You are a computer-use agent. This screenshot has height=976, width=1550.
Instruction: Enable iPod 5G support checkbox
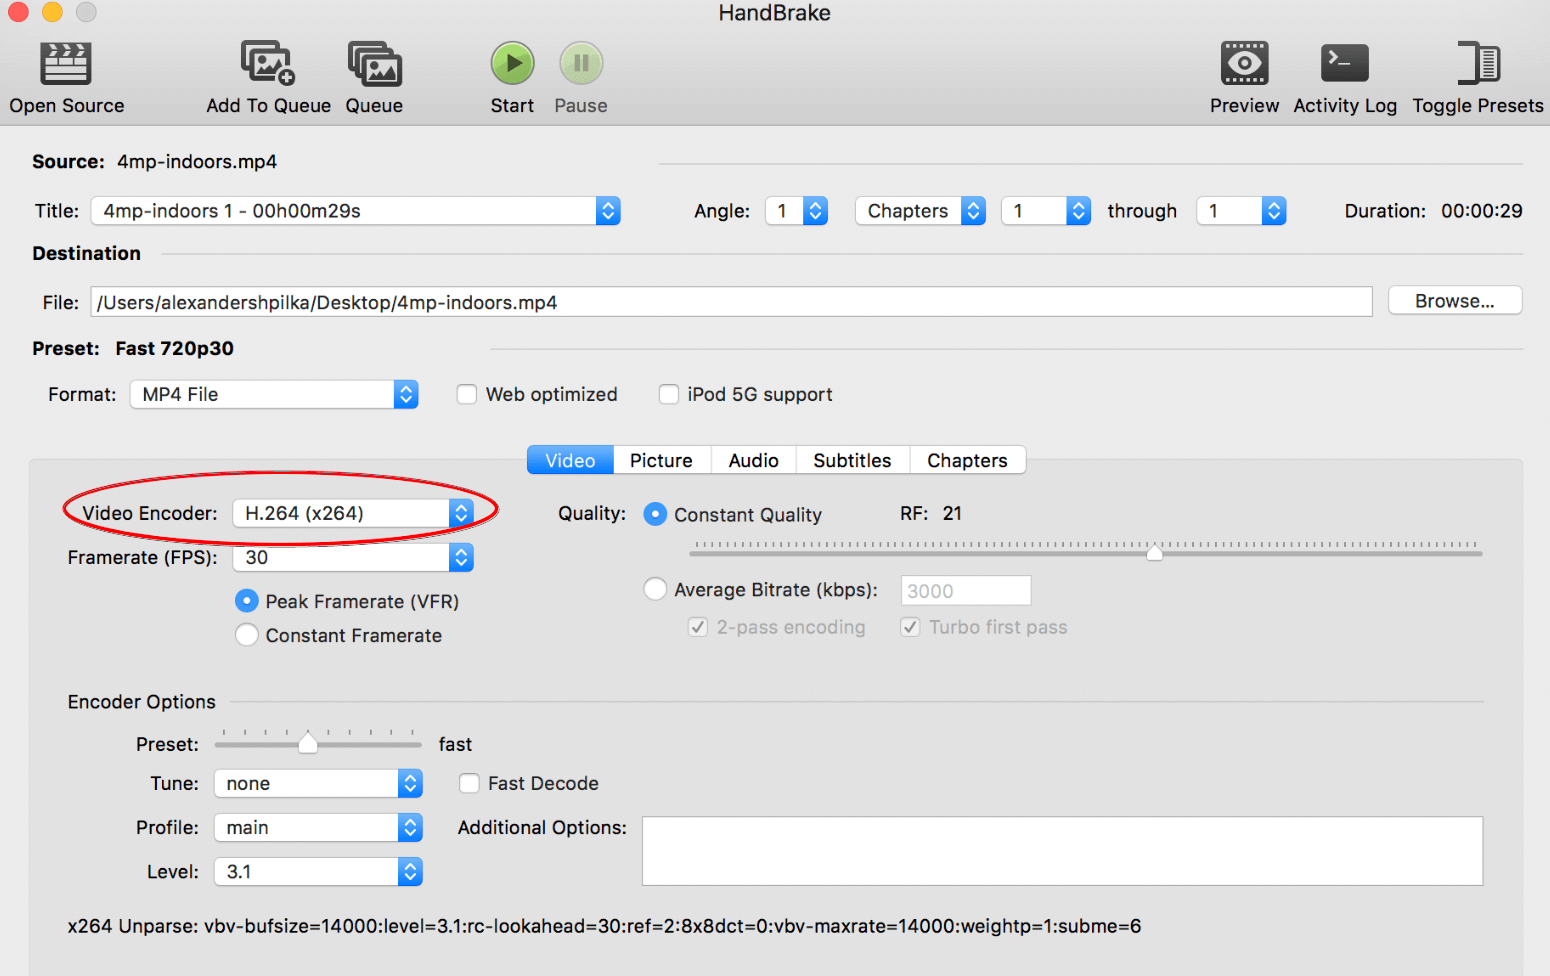[x=668, y=394]
